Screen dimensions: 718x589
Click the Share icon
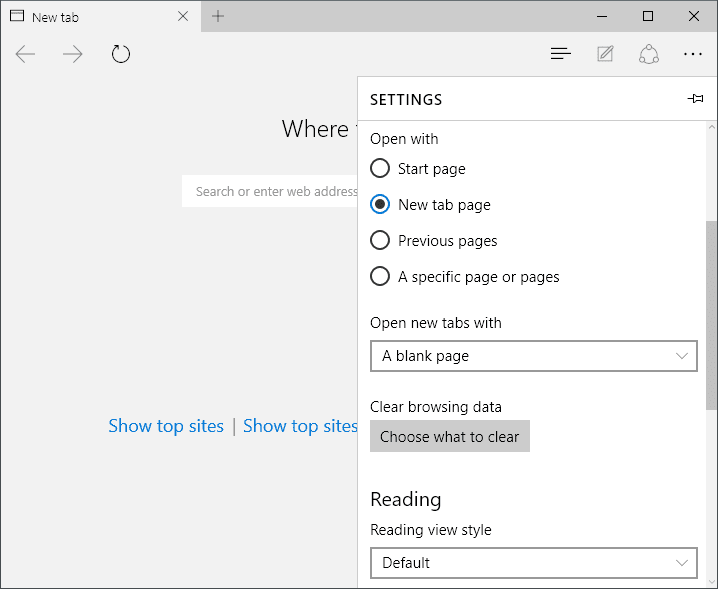(649, 54)
